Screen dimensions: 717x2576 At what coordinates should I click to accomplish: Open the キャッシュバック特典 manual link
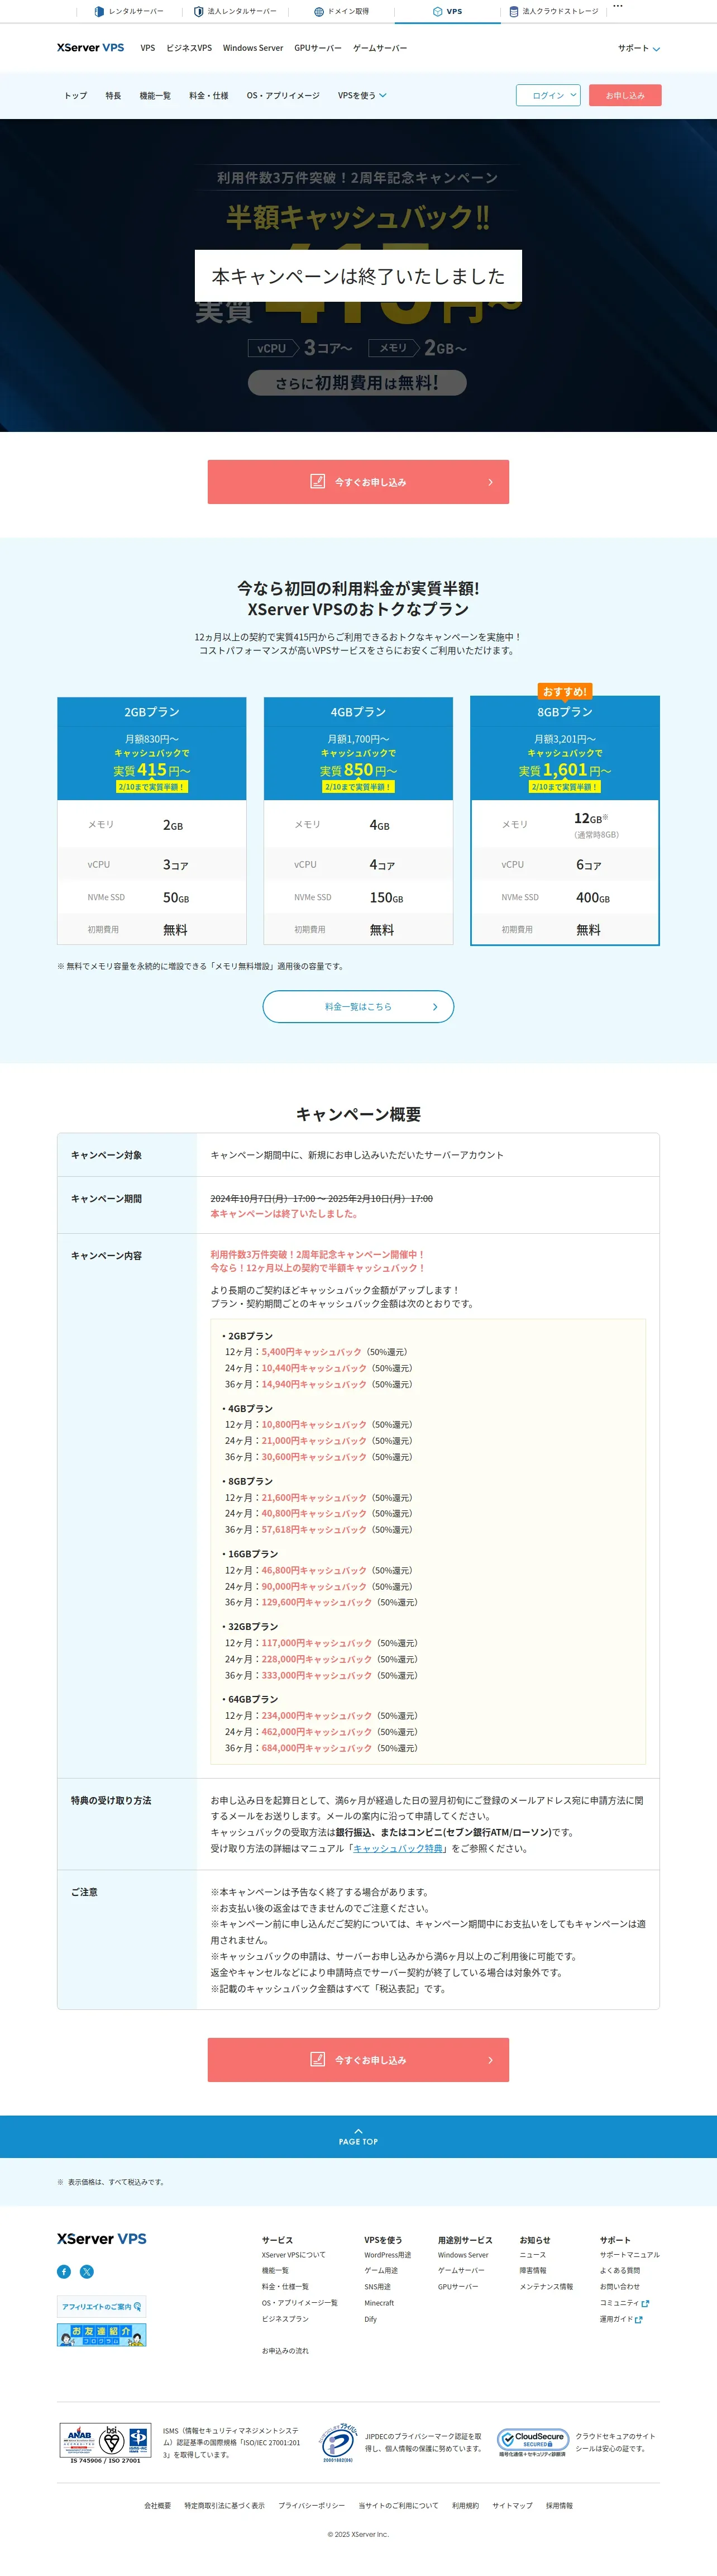pyautogui.click(x=398, y=1849)
